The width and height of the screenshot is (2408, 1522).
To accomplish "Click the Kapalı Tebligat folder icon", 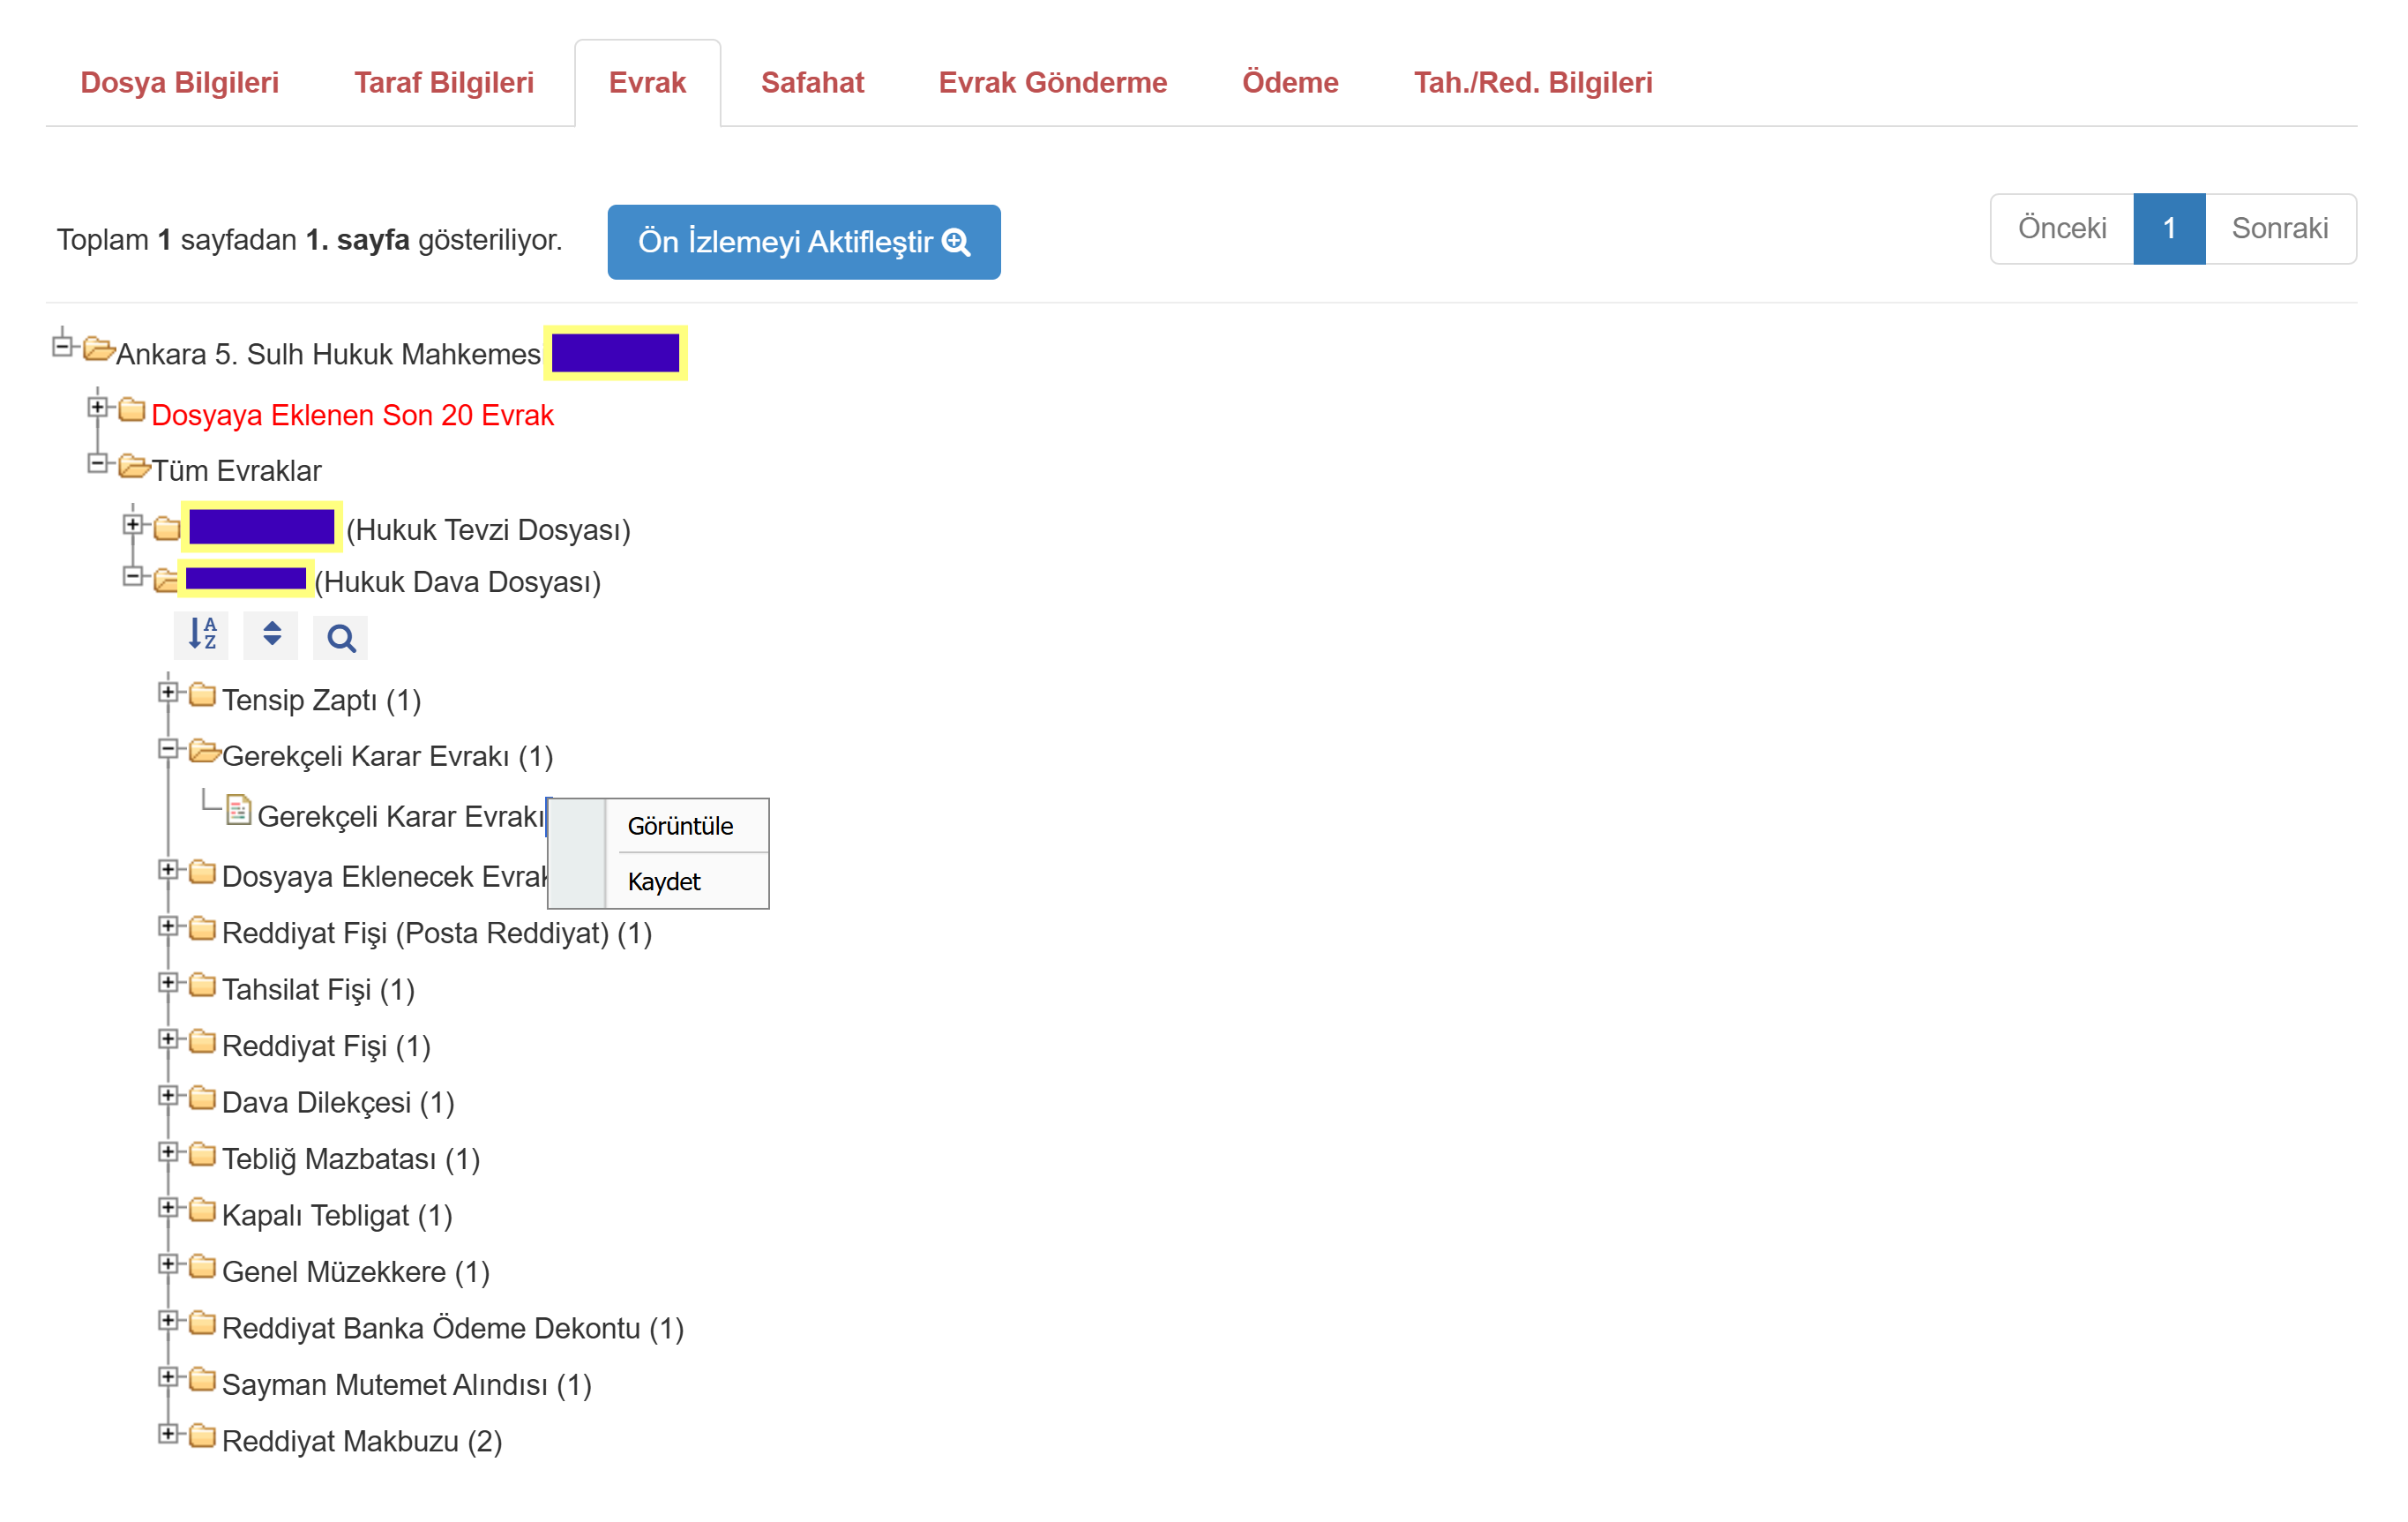I will click(x=203, y=1211).
